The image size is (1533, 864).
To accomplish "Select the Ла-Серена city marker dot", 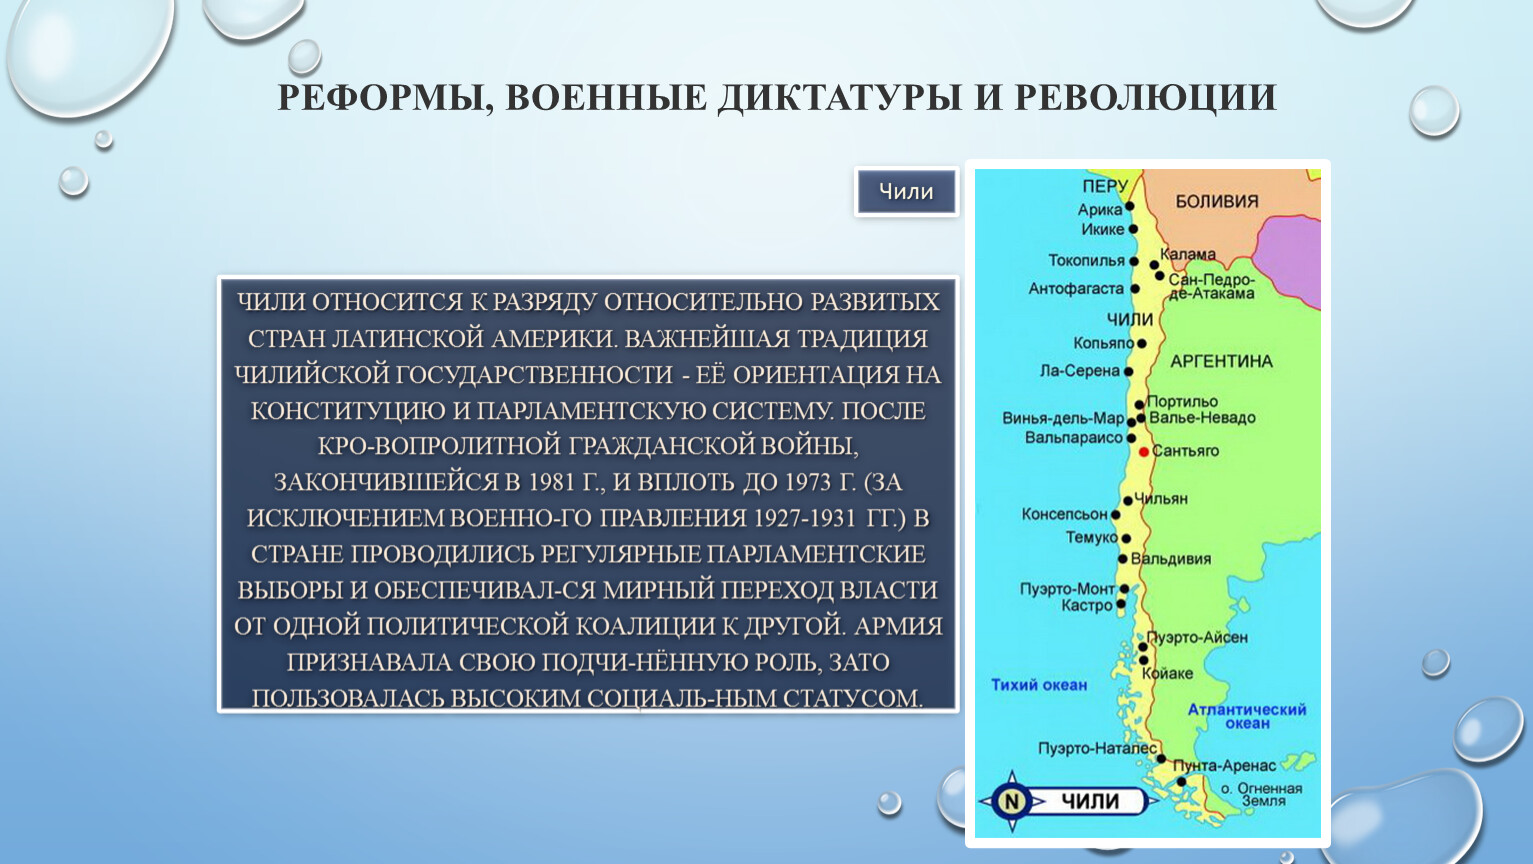I will click(1128, 371).
